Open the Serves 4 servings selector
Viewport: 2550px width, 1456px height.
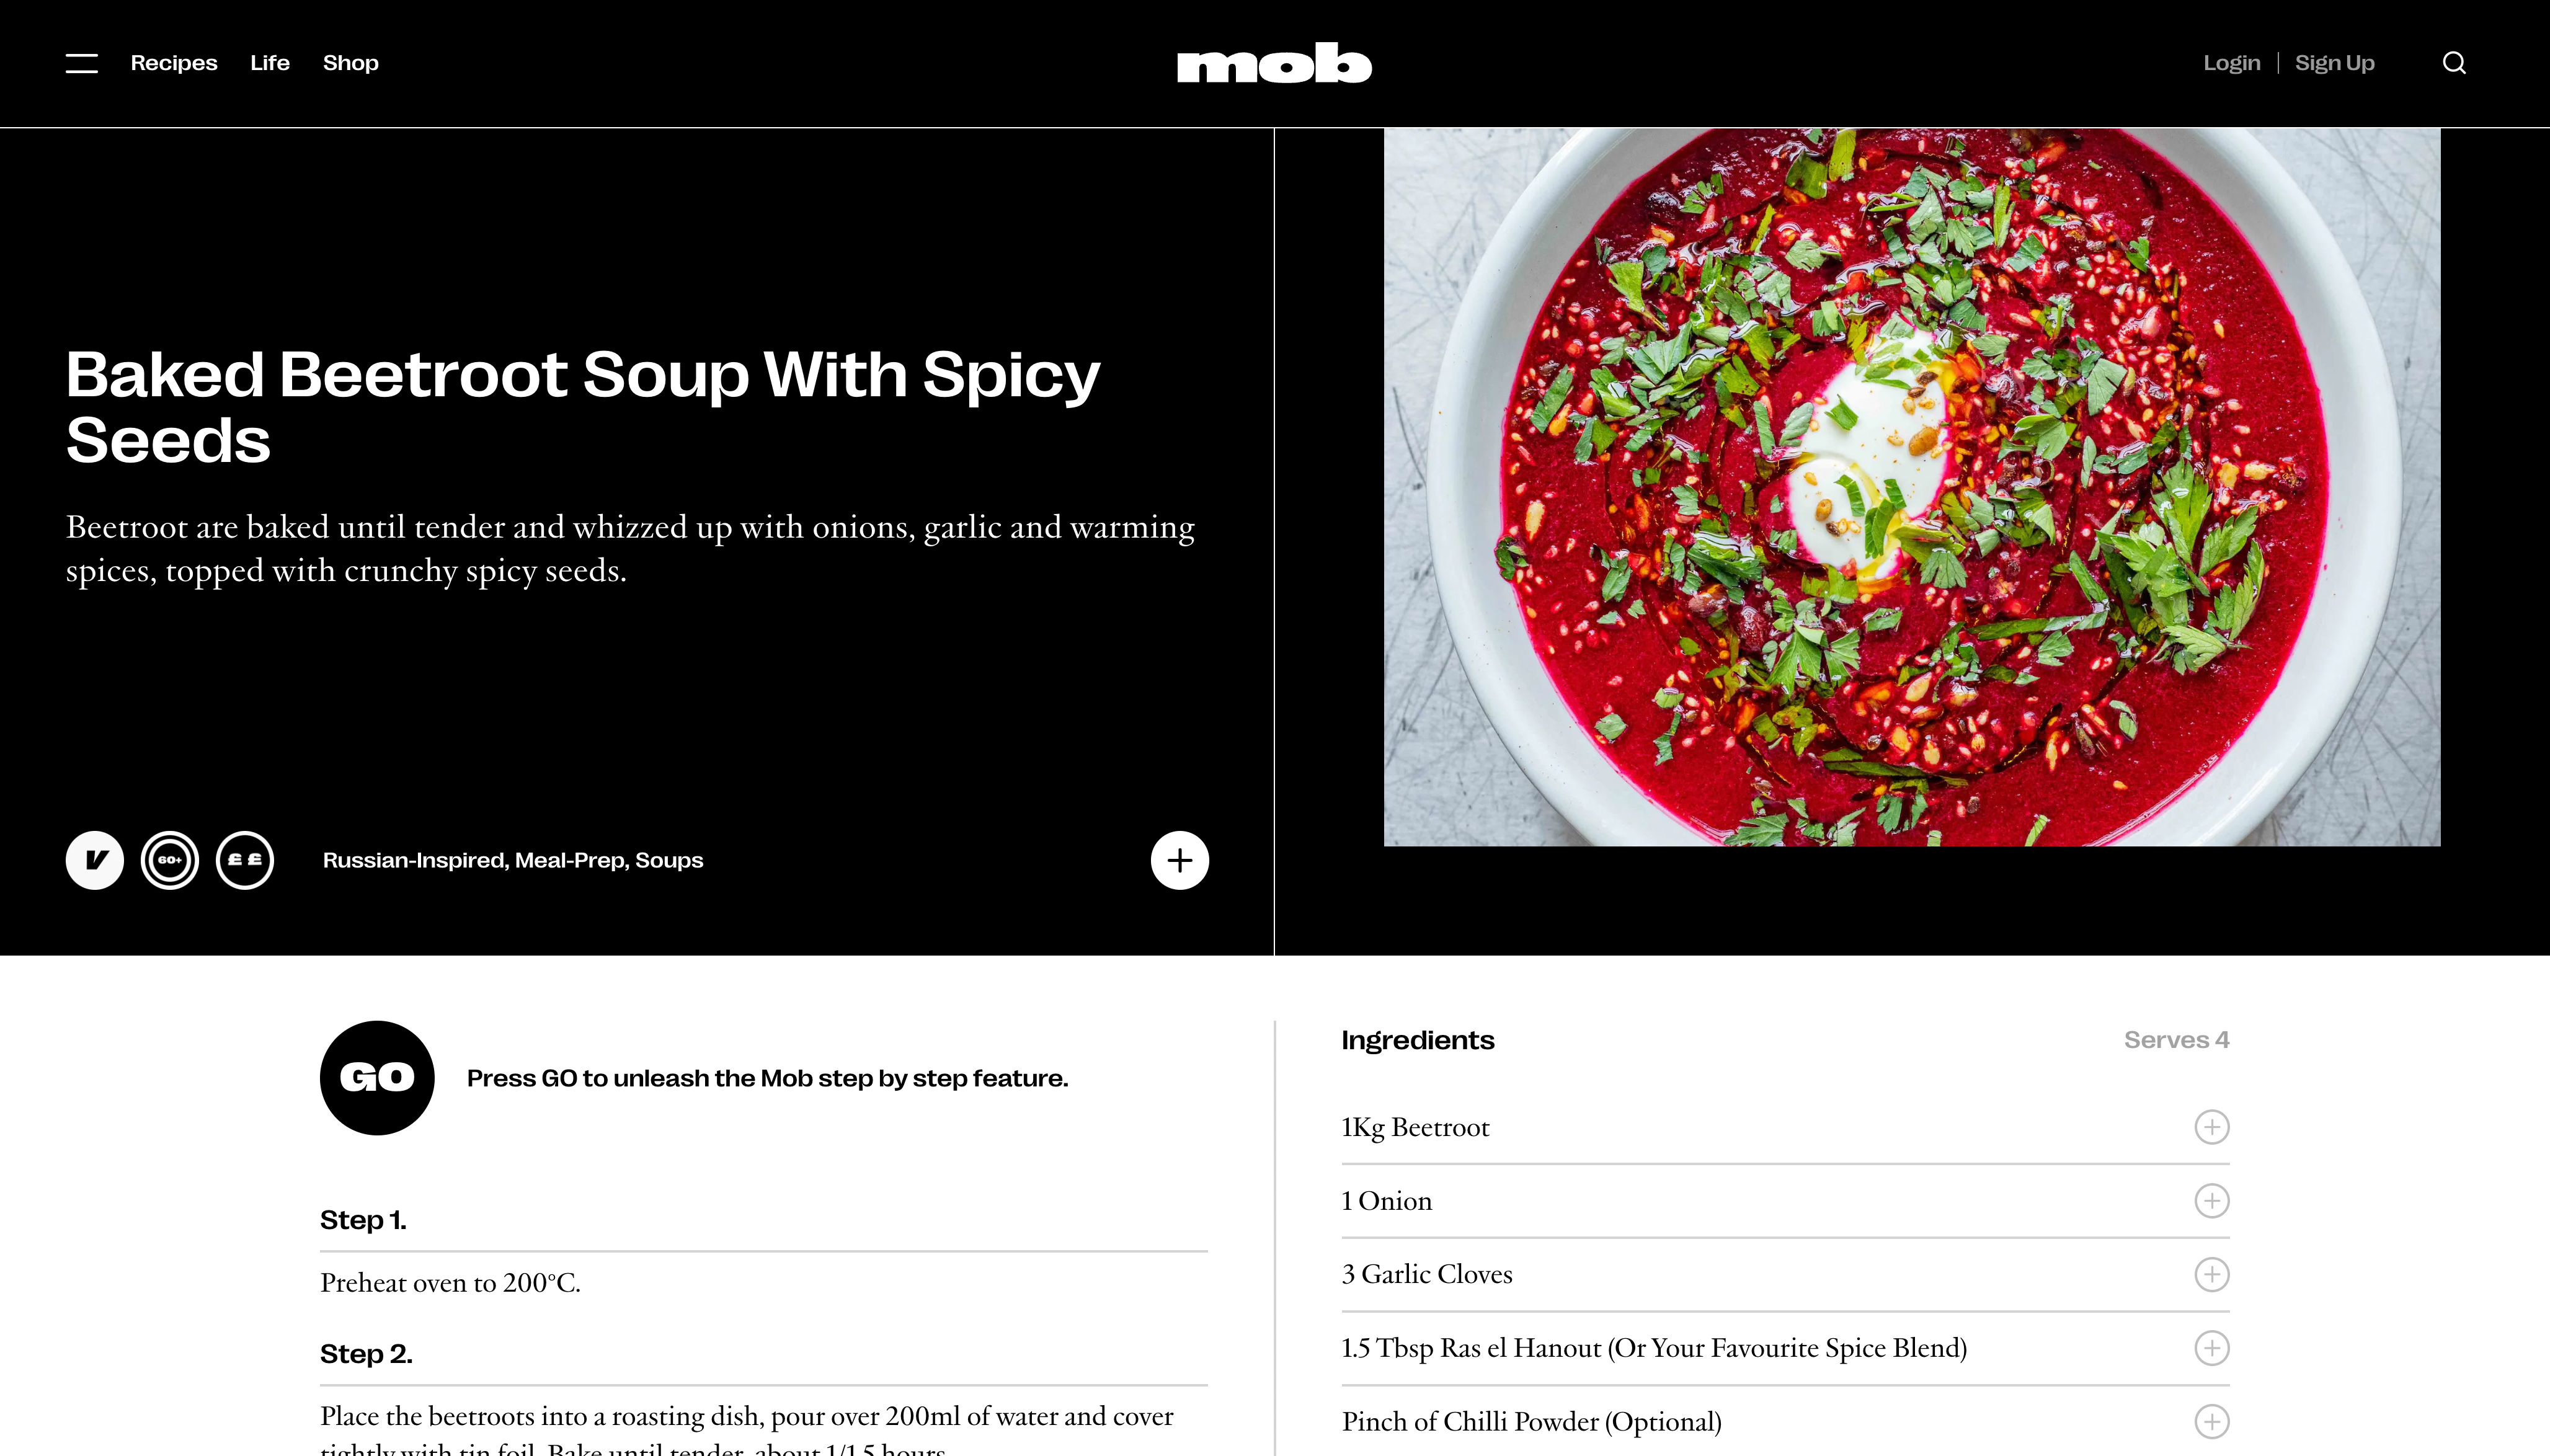2176,1040
